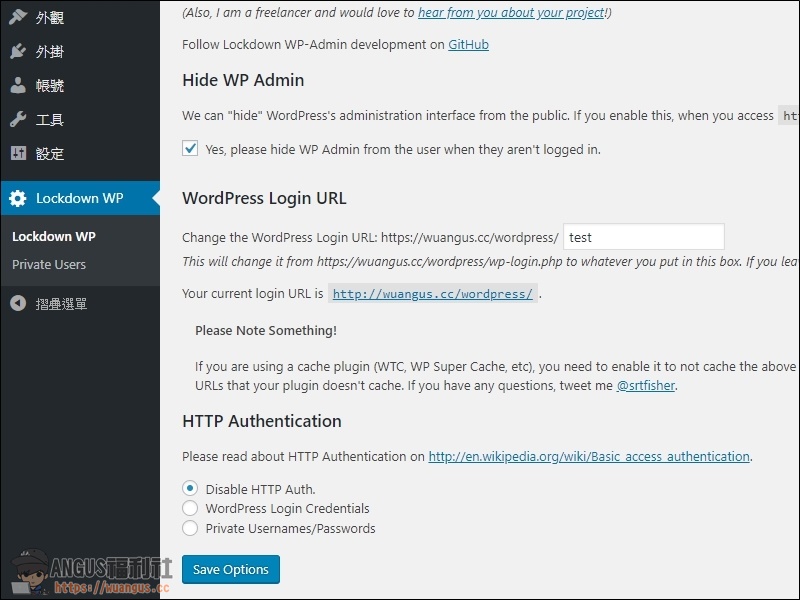Open the GitHub link
The height and width of the screenshot is (600, 800).
pyautogui.click(x=468, y=45)
